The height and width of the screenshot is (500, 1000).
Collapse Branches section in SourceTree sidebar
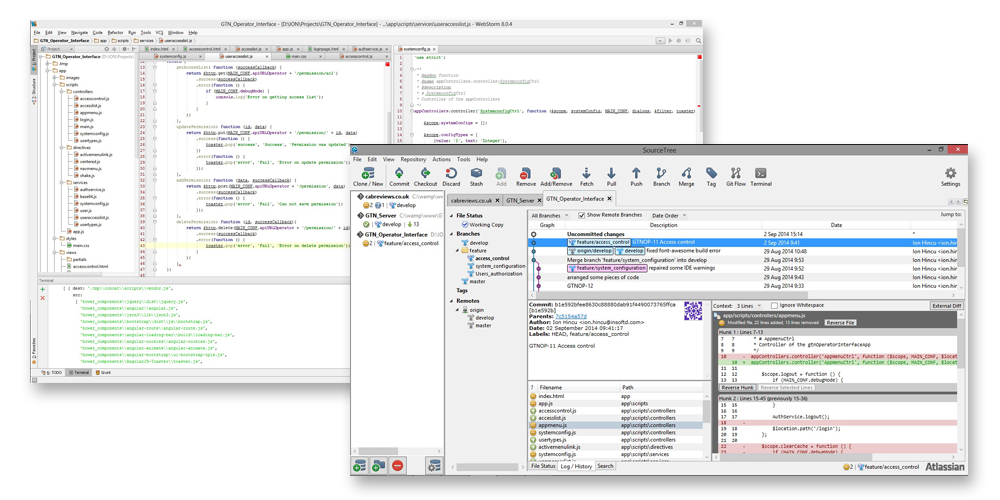[x=450, y=234]
